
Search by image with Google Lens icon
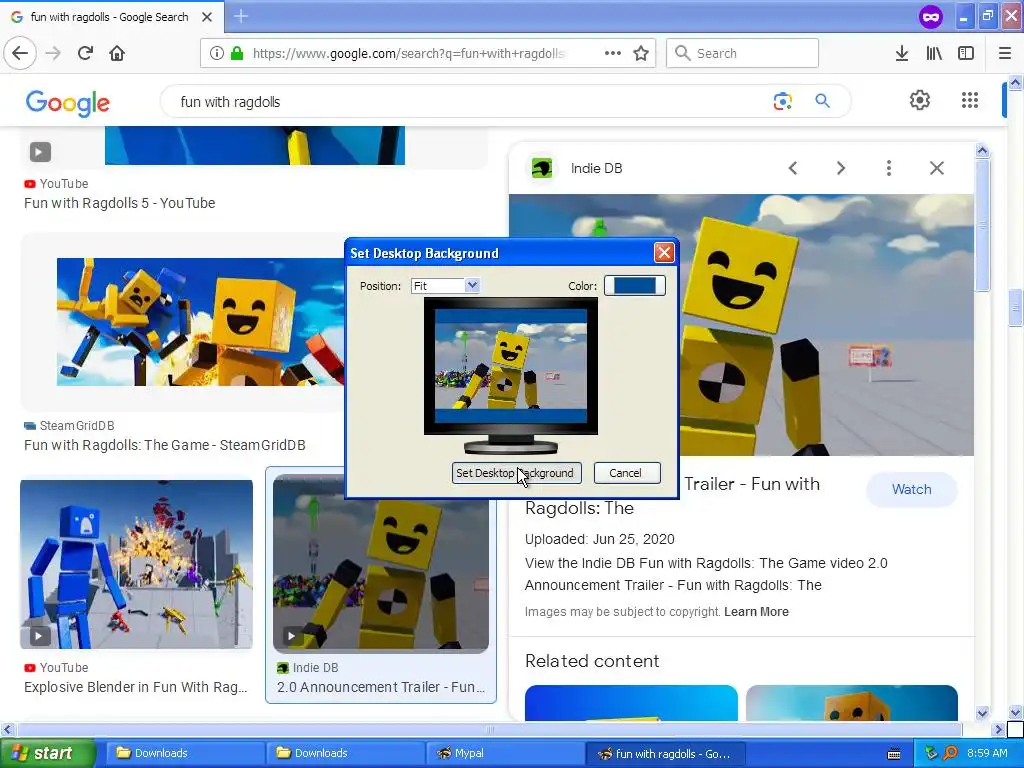(782, 101)
